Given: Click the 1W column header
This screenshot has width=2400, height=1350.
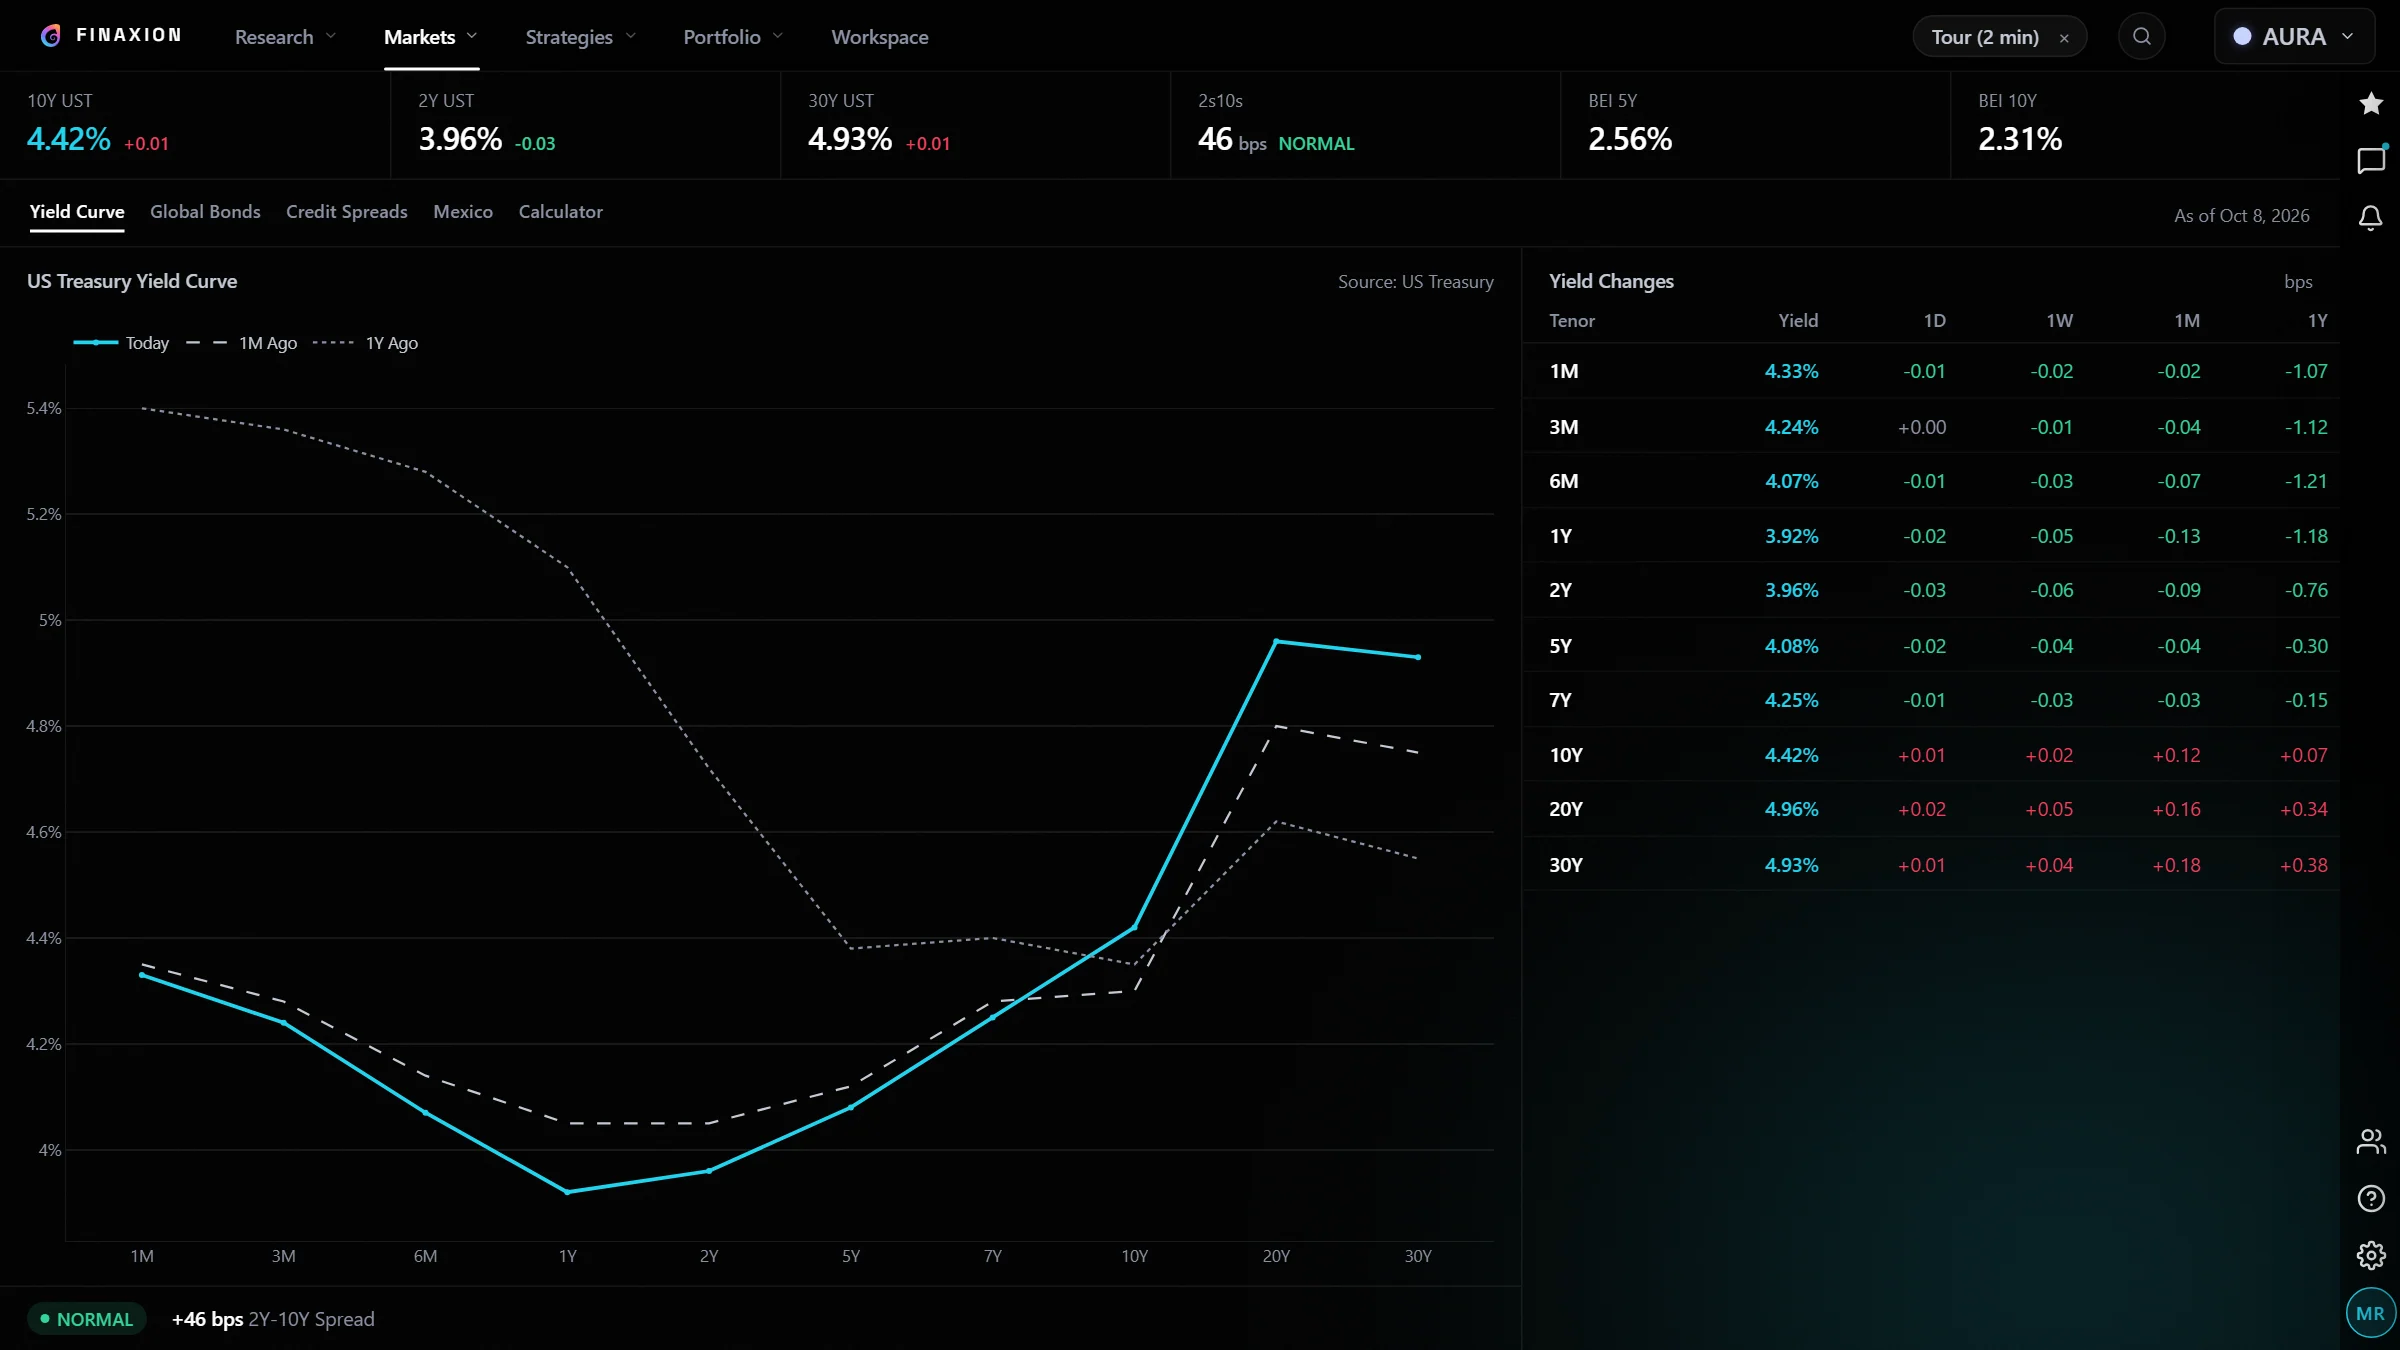Looking at the screenshot, I should [x=2059, y=321].
